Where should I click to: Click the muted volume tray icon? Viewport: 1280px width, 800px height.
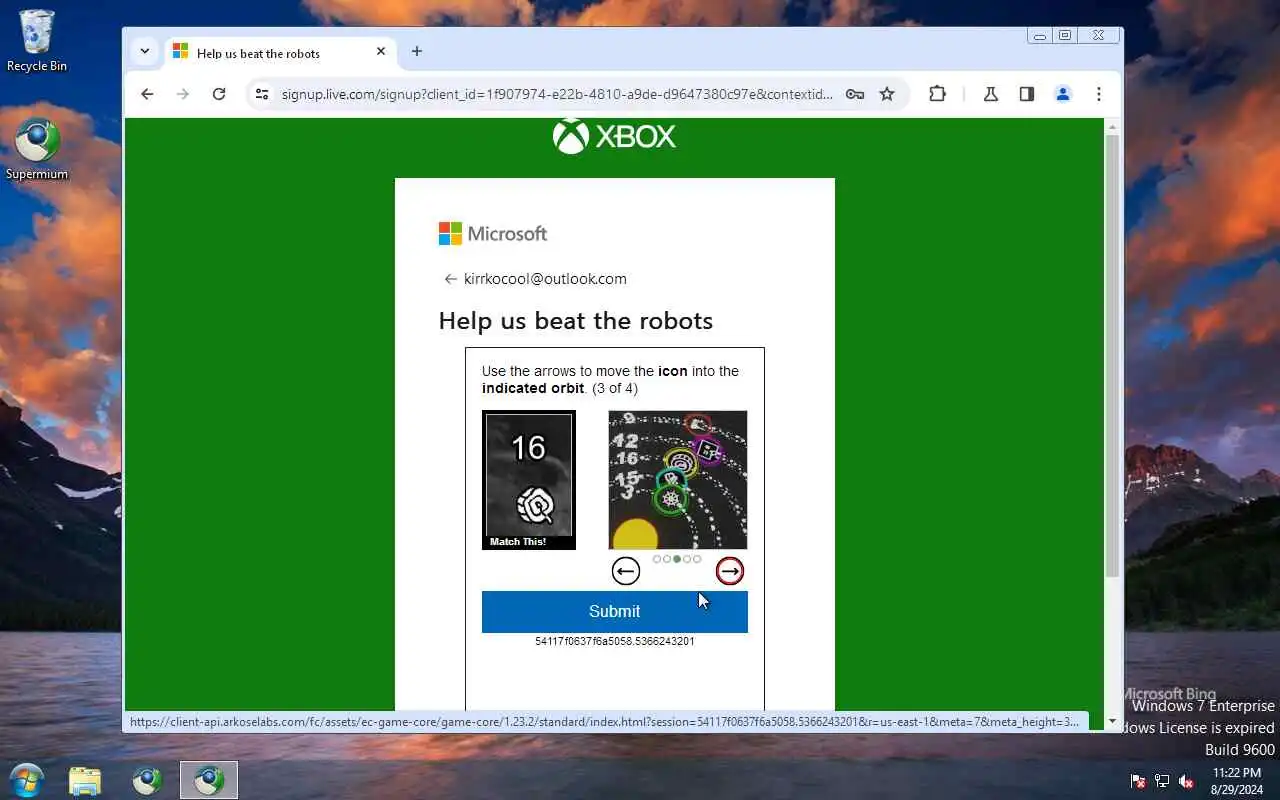[1186, 781]
